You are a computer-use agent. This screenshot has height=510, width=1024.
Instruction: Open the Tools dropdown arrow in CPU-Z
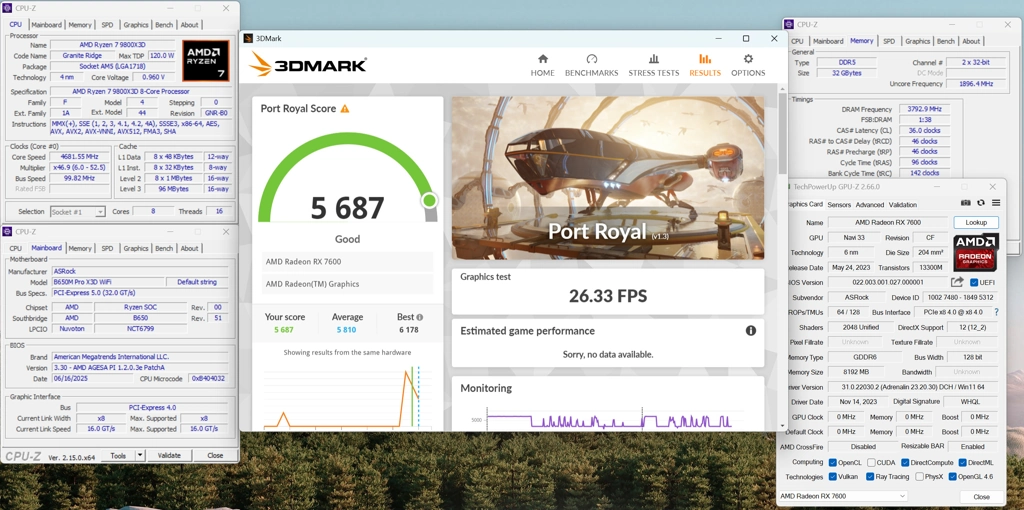(140, 455)
